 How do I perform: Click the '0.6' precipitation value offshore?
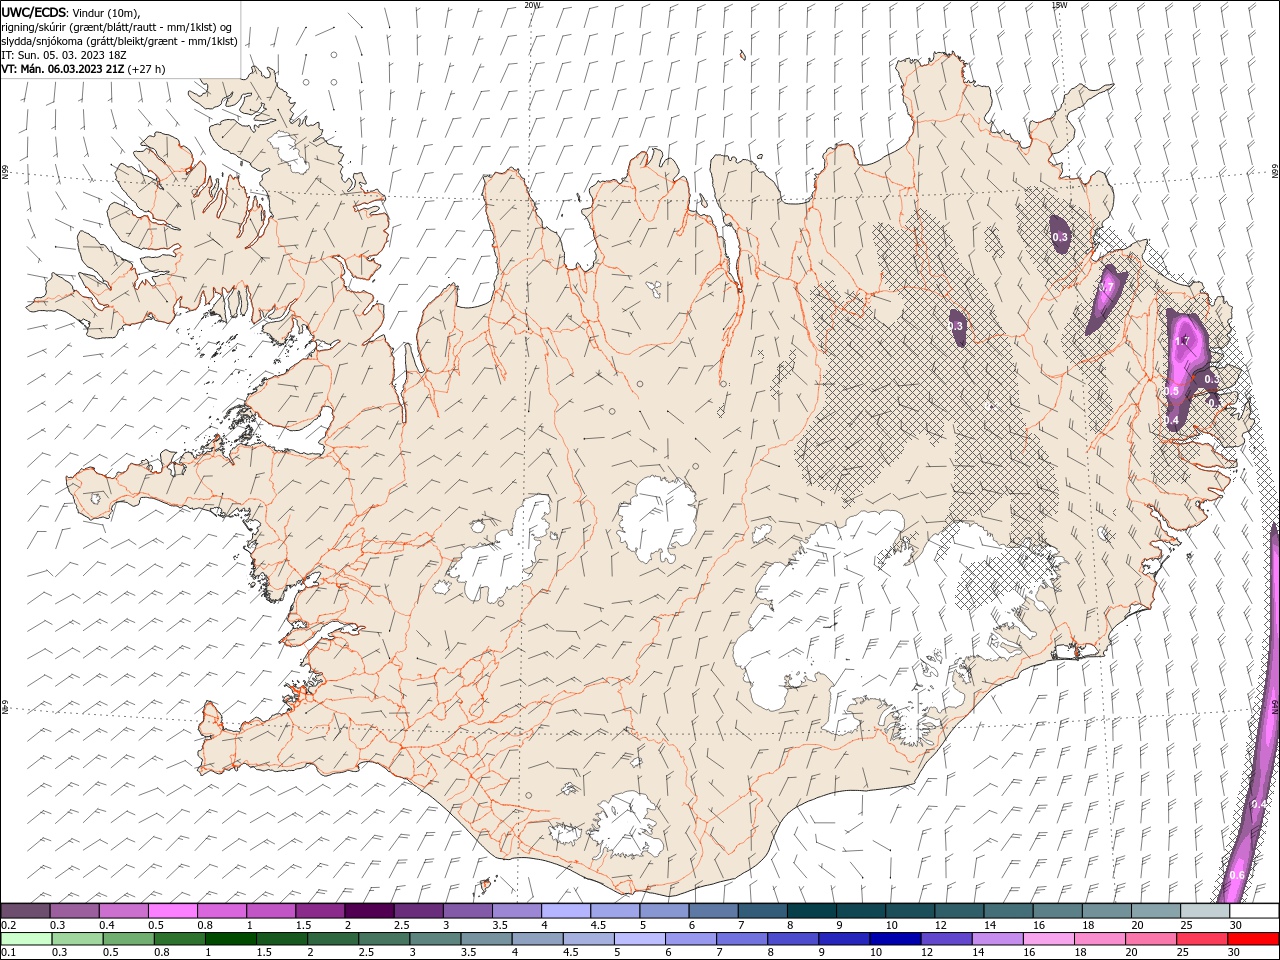[1237, 875]
